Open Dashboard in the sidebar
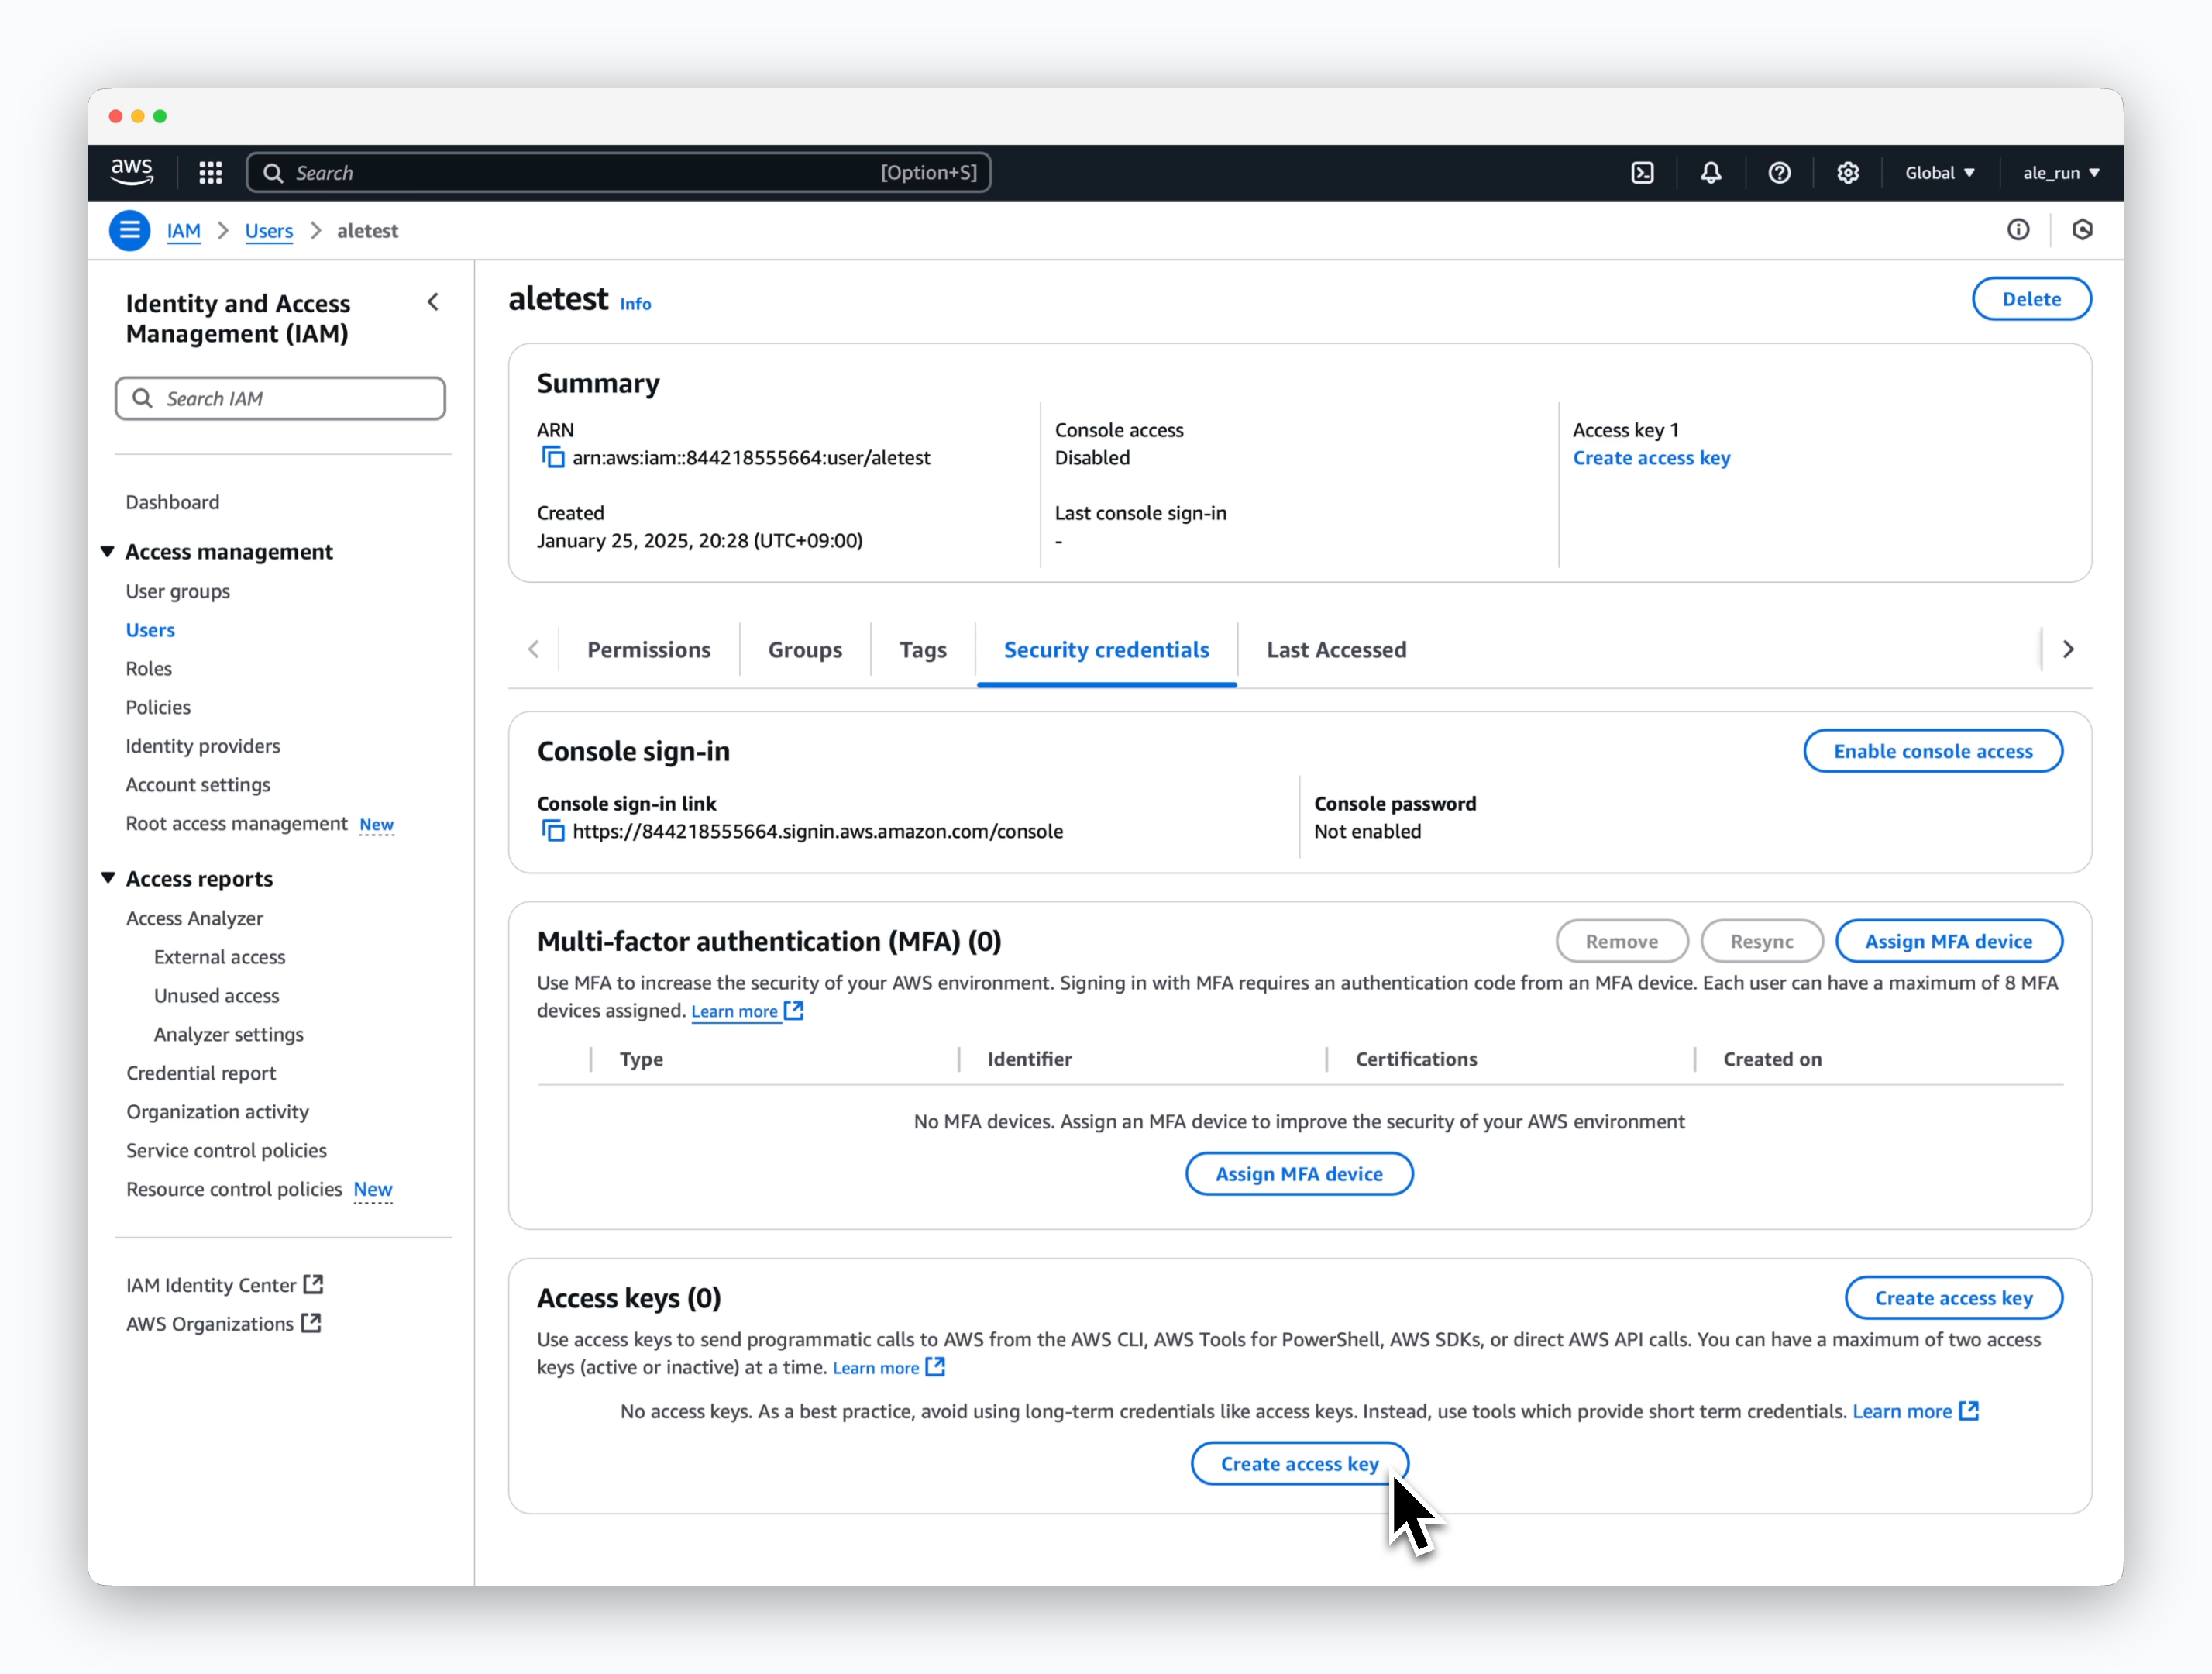Viewport: 2212px width, 1674px height. tap(172, 502)
